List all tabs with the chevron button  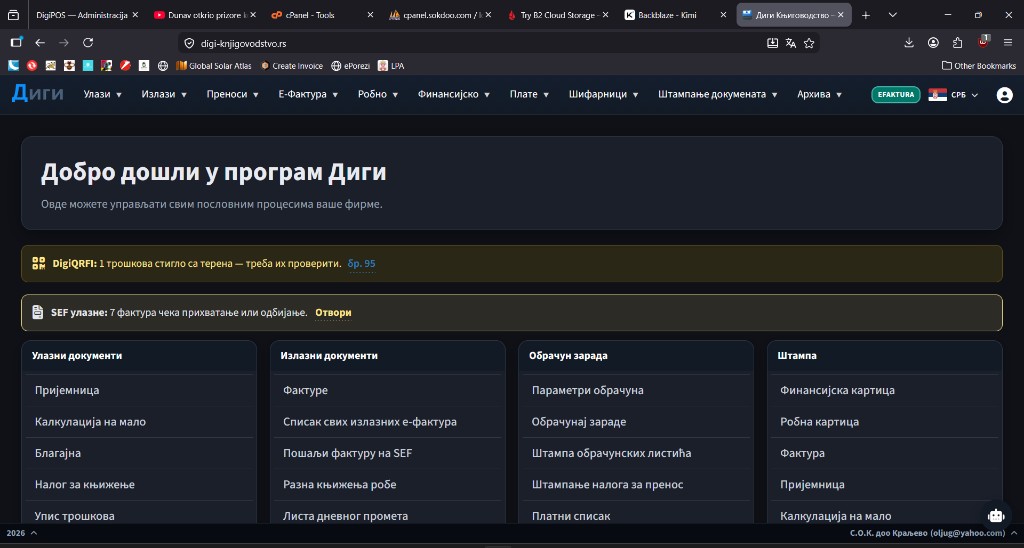click(893, 15)
